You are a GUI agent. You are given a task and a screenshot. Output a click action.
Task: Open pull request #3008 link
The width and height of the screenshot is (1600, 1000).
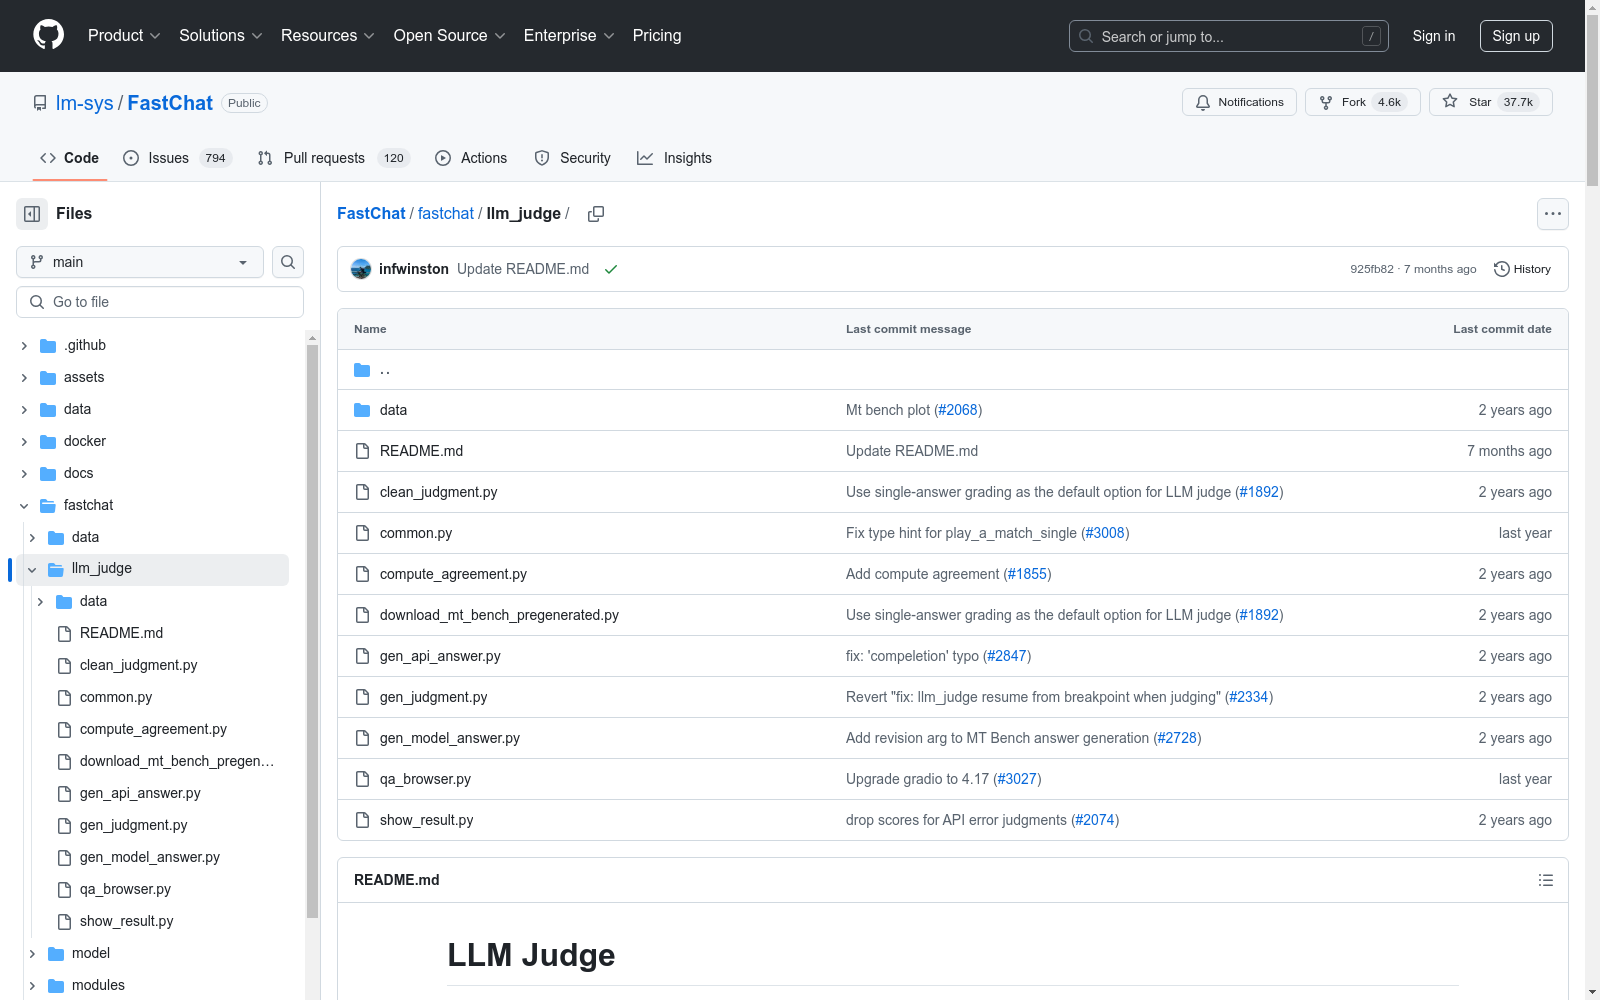1105,533
